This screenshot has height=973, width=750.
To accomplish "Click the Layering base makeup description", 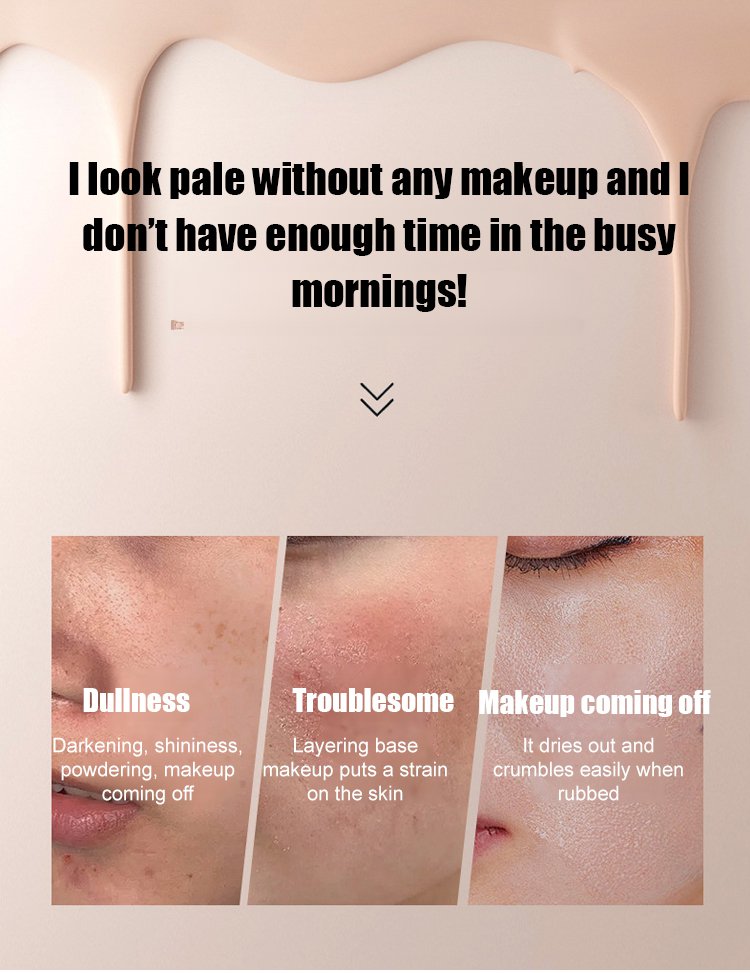I will [x=355, y=769].
